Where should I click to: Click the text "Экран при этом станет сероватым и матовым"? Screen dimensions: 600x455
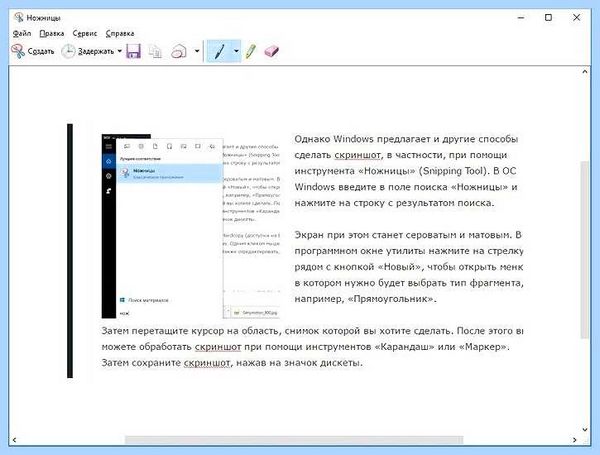(404, 235)
